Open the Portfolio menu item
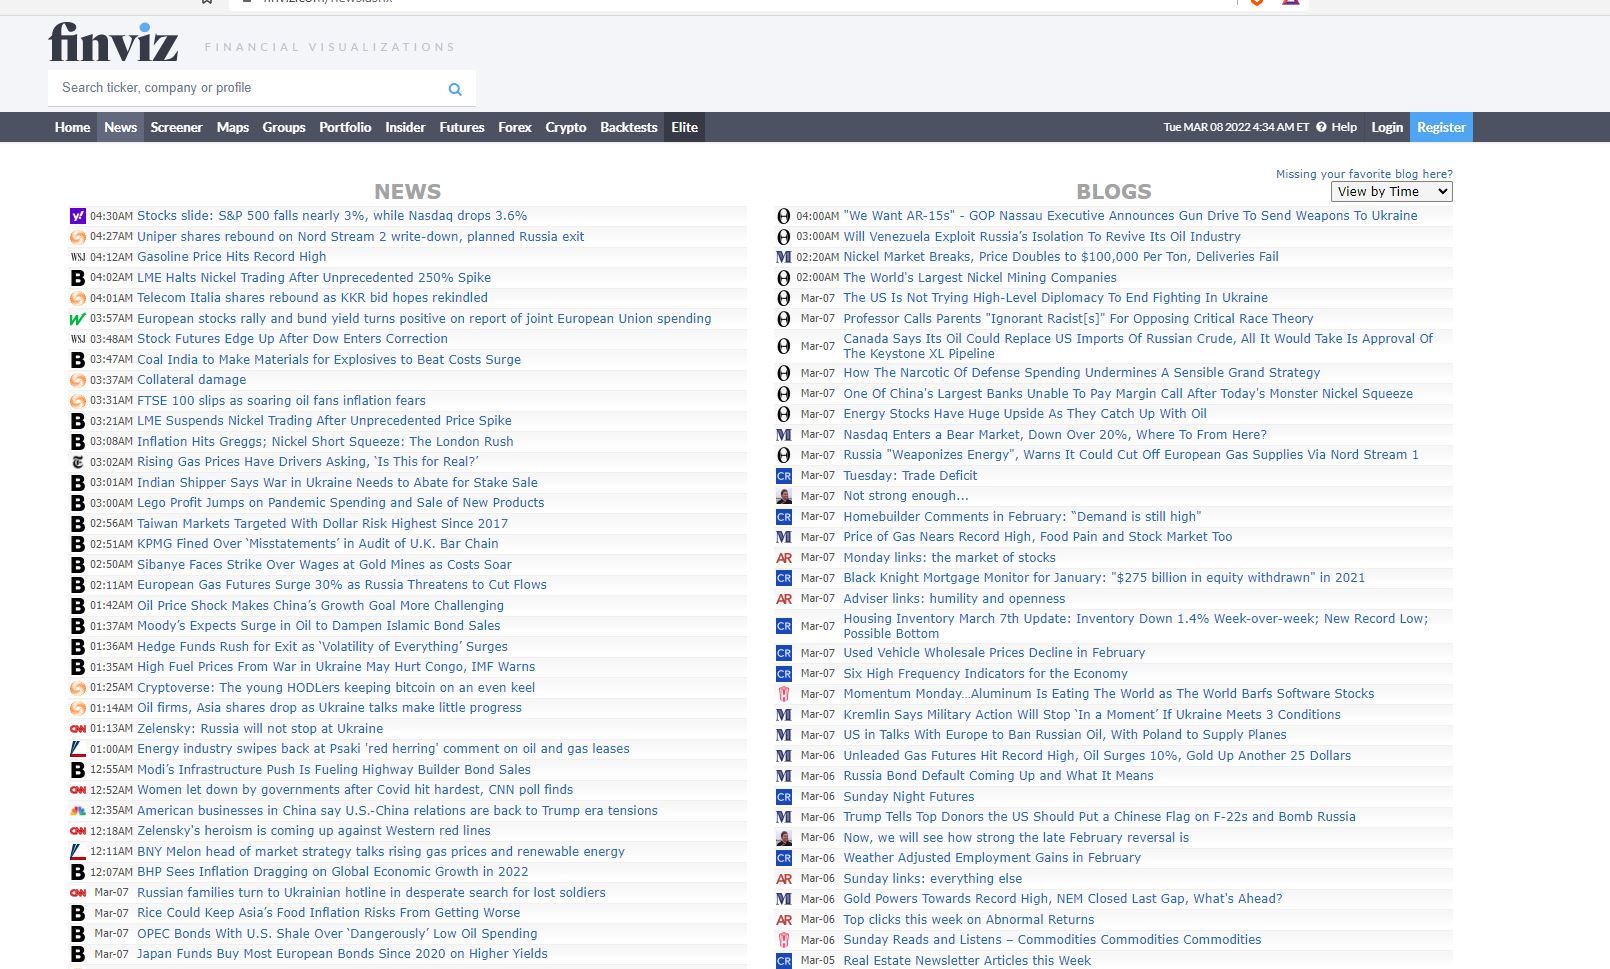This screenshot has width=1610, height=969. click(345, 127)
